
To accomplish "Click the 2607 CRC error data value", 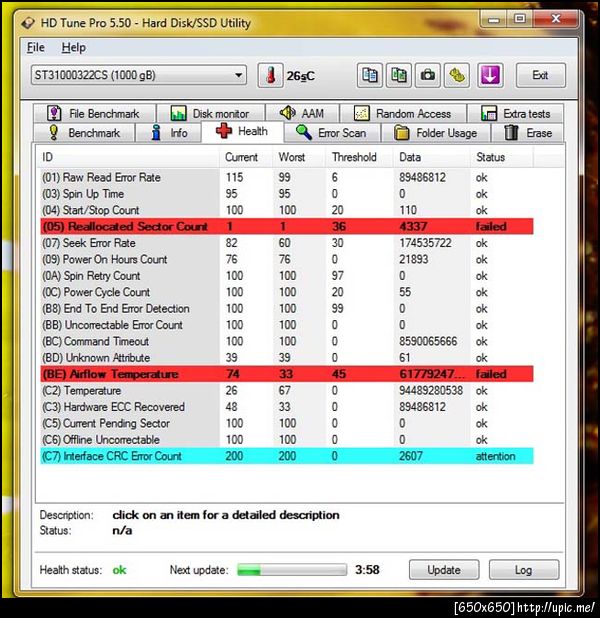I will (x=410, y=456).
